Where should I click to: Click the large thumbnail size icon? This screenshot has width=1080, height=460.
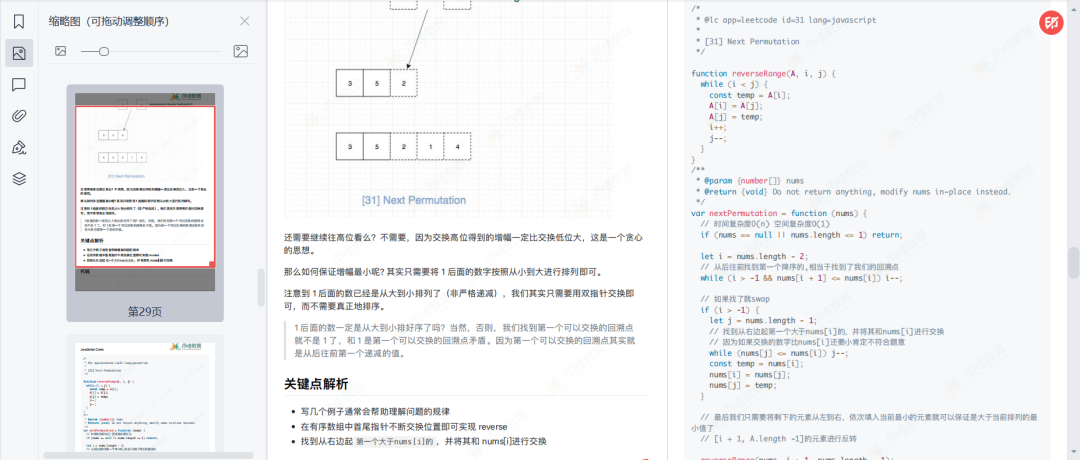click(240, 51)
